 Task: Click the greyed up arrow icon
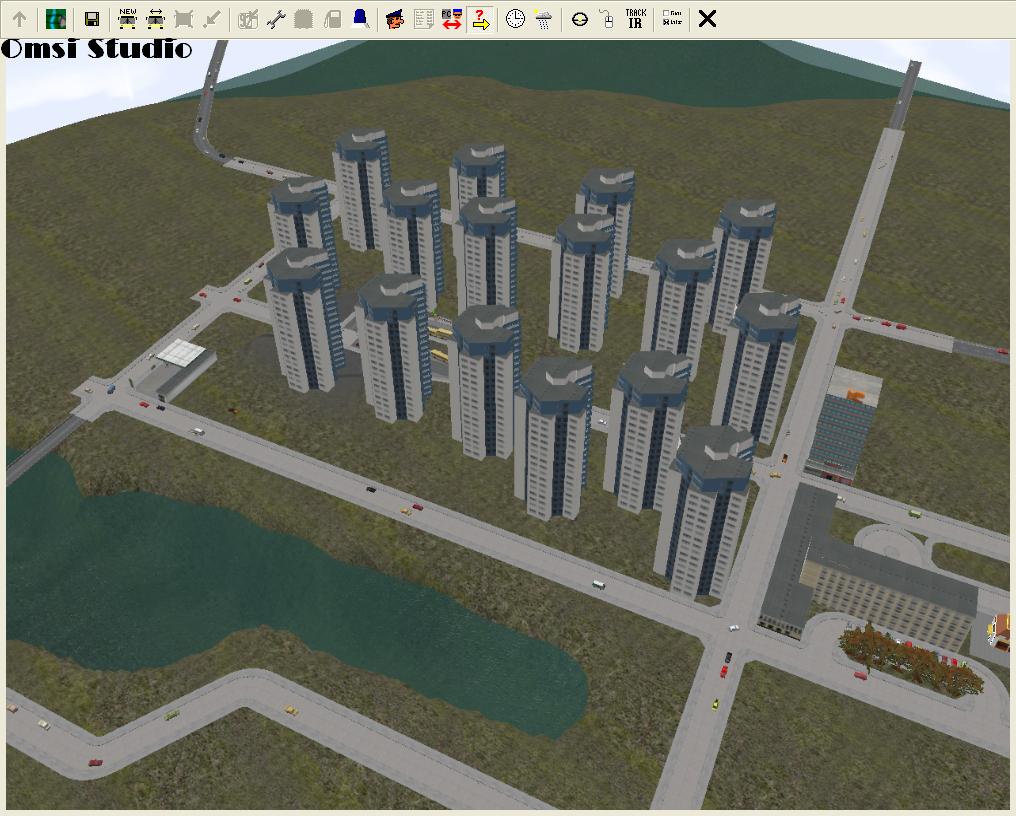tap(20, 19)
